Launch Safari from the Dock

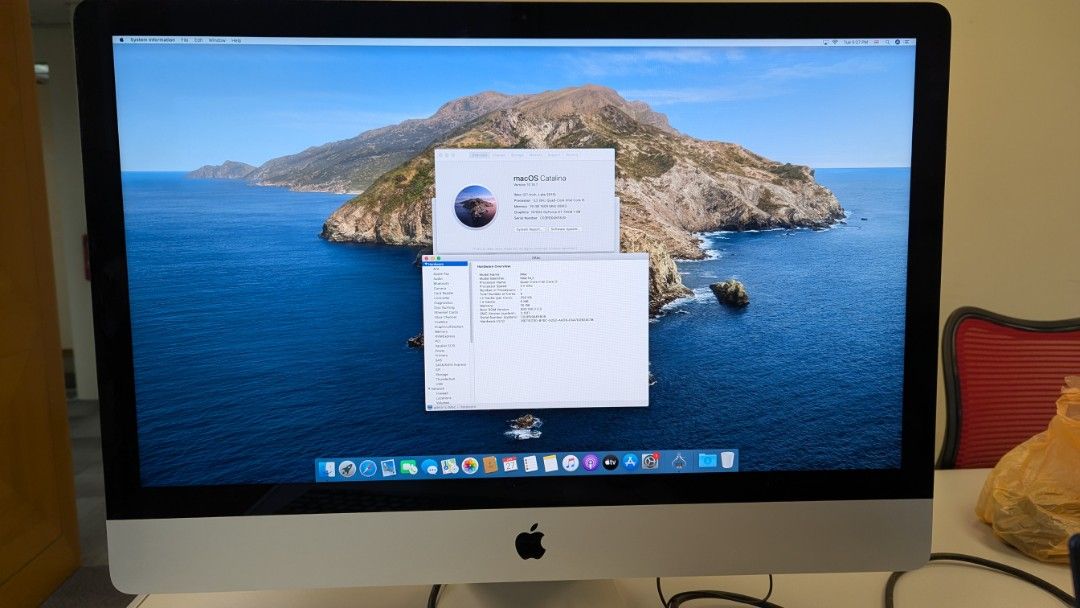click(368, 468)
